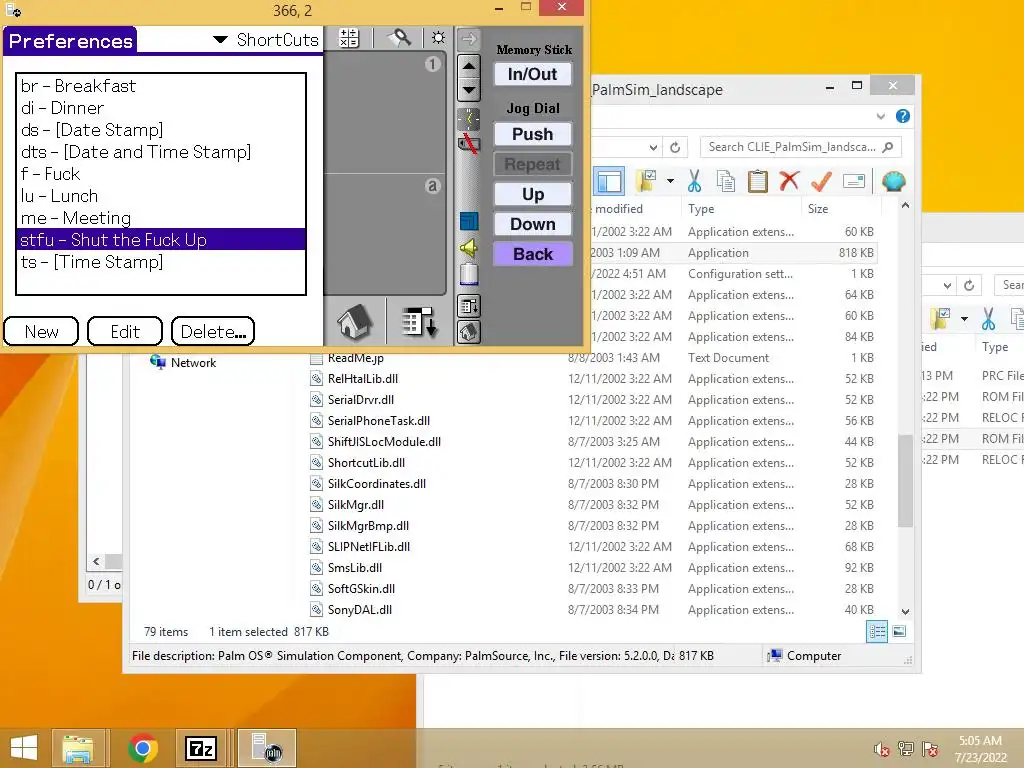Click the Size column header

click(818, 209)
